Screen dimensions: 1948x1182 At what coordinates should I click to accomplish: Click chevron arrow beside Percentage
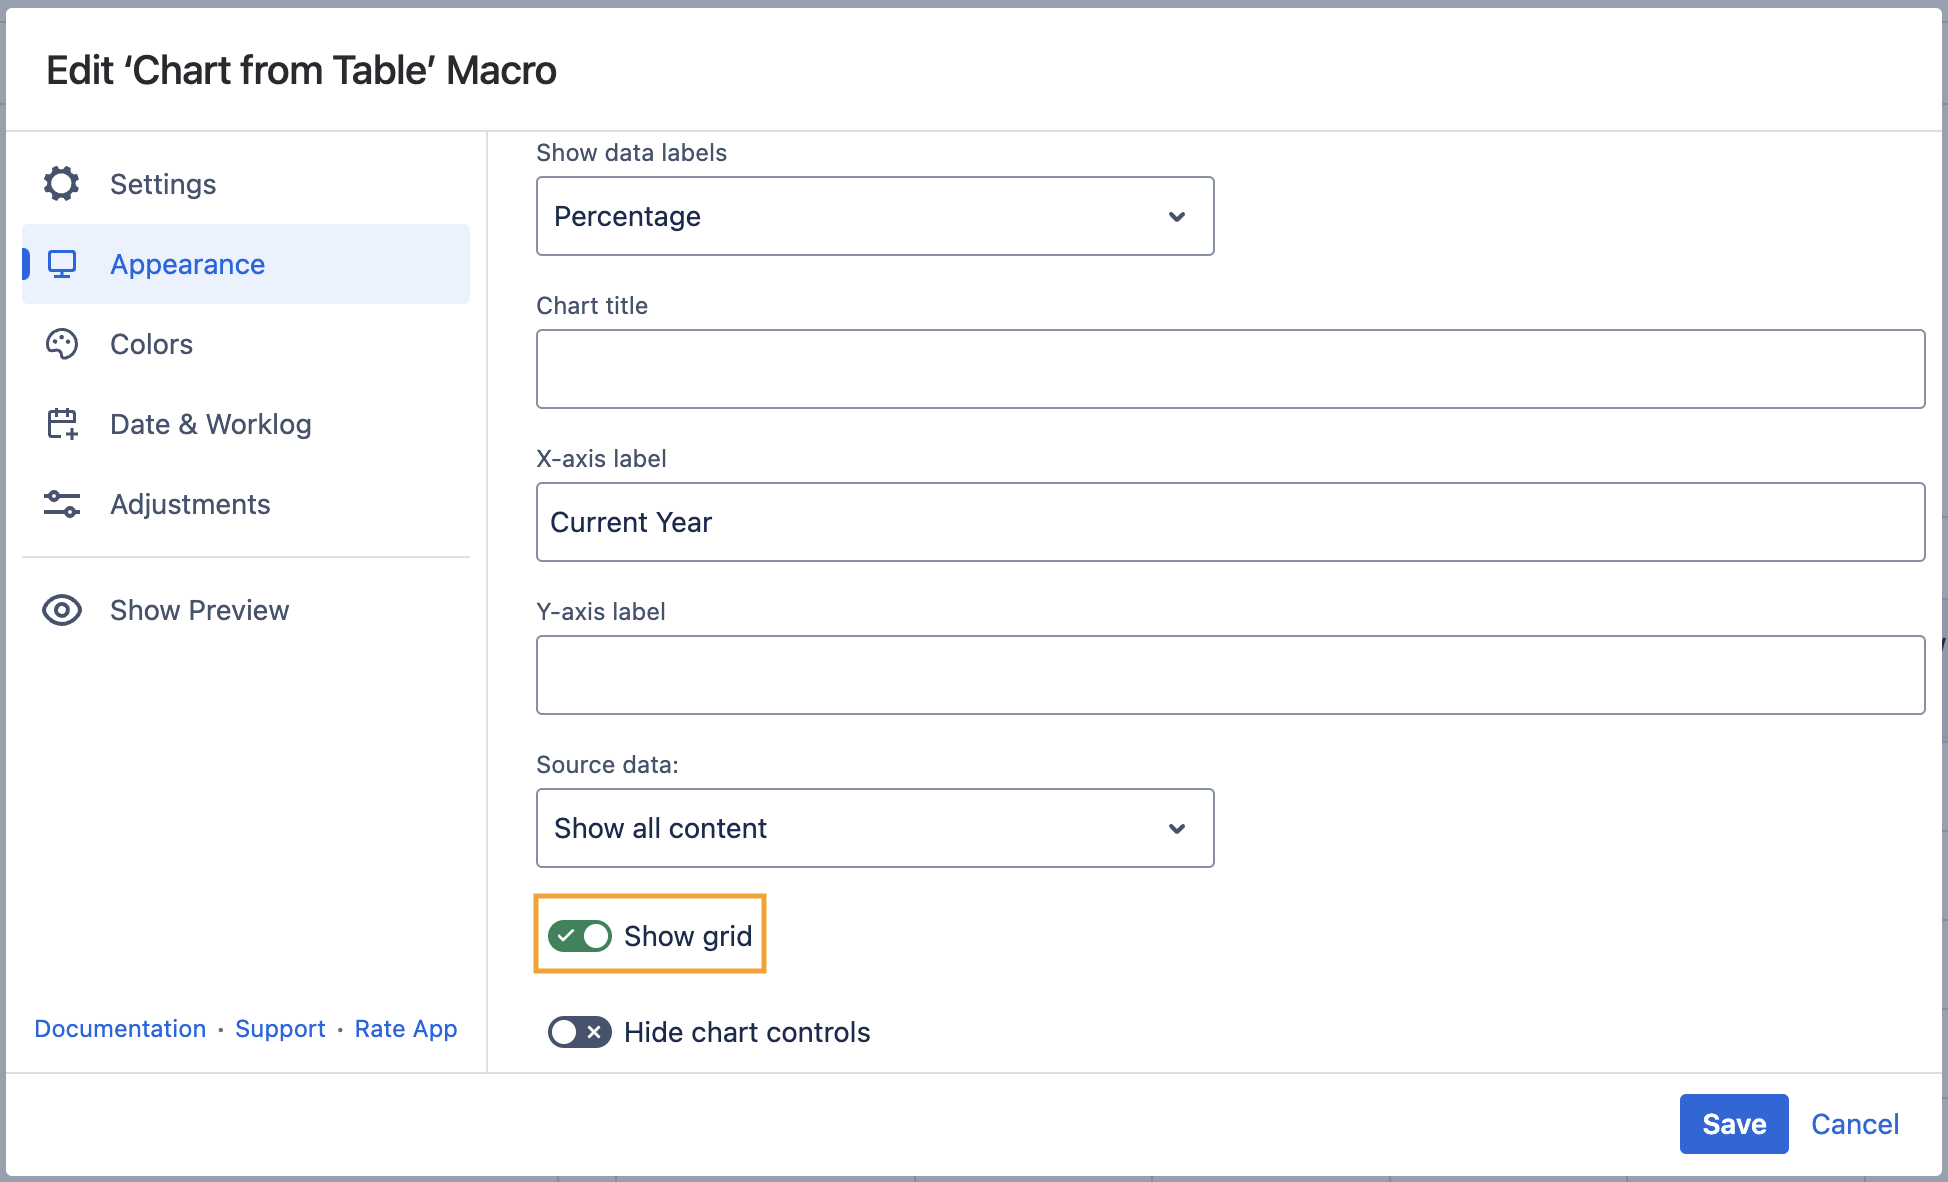pyautogui.click(x=1177, y=216)
